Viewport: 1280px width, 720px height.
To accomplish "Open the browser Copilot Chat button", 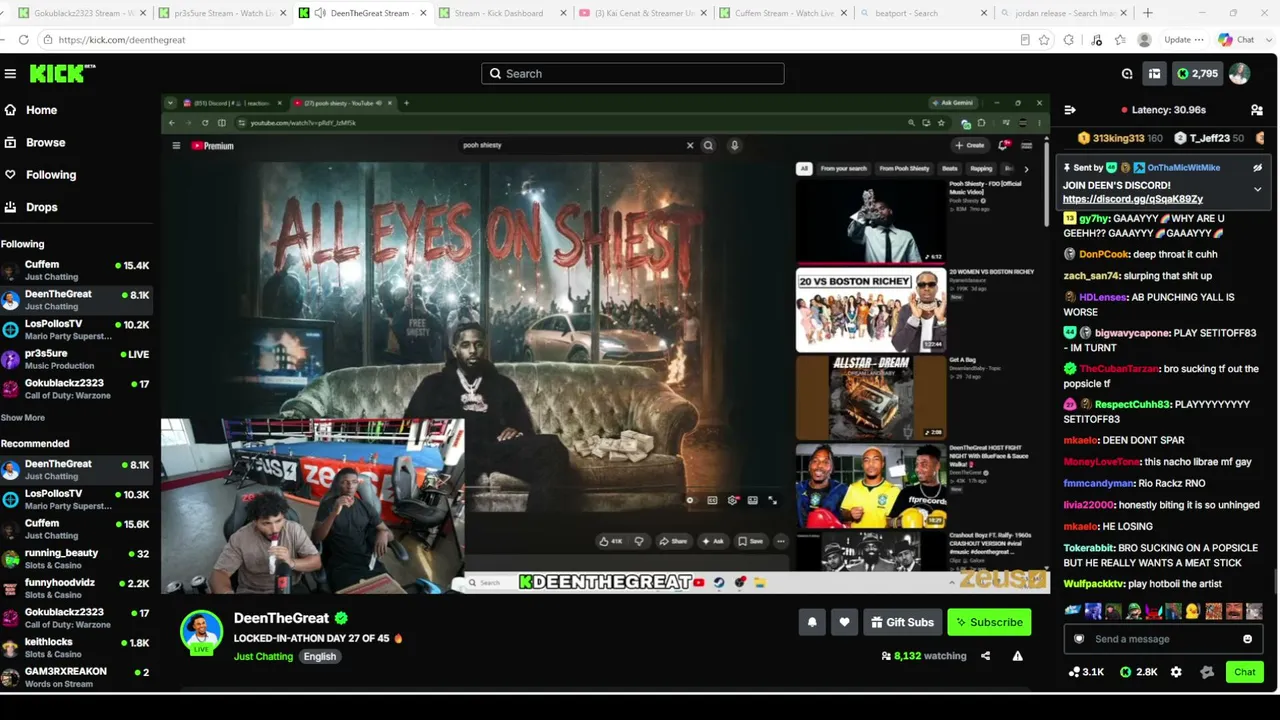I will point(1236,40).
